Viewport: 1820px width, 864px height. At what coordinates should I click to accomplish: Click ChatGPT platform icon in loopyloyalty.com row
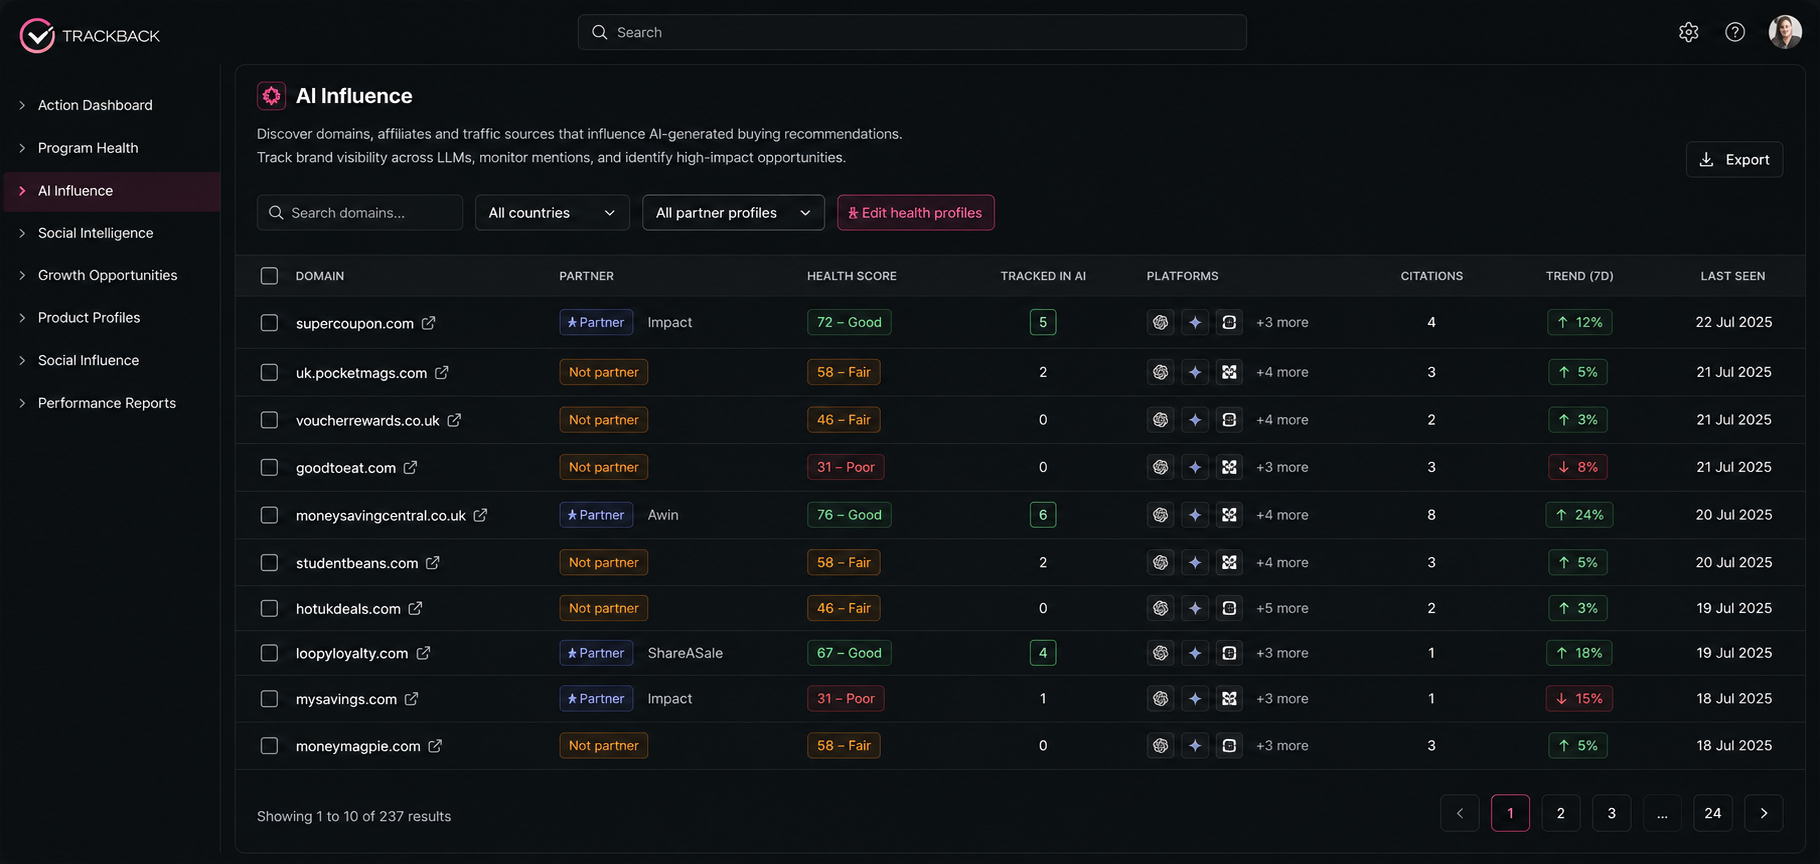click(x=1160, y=653)
